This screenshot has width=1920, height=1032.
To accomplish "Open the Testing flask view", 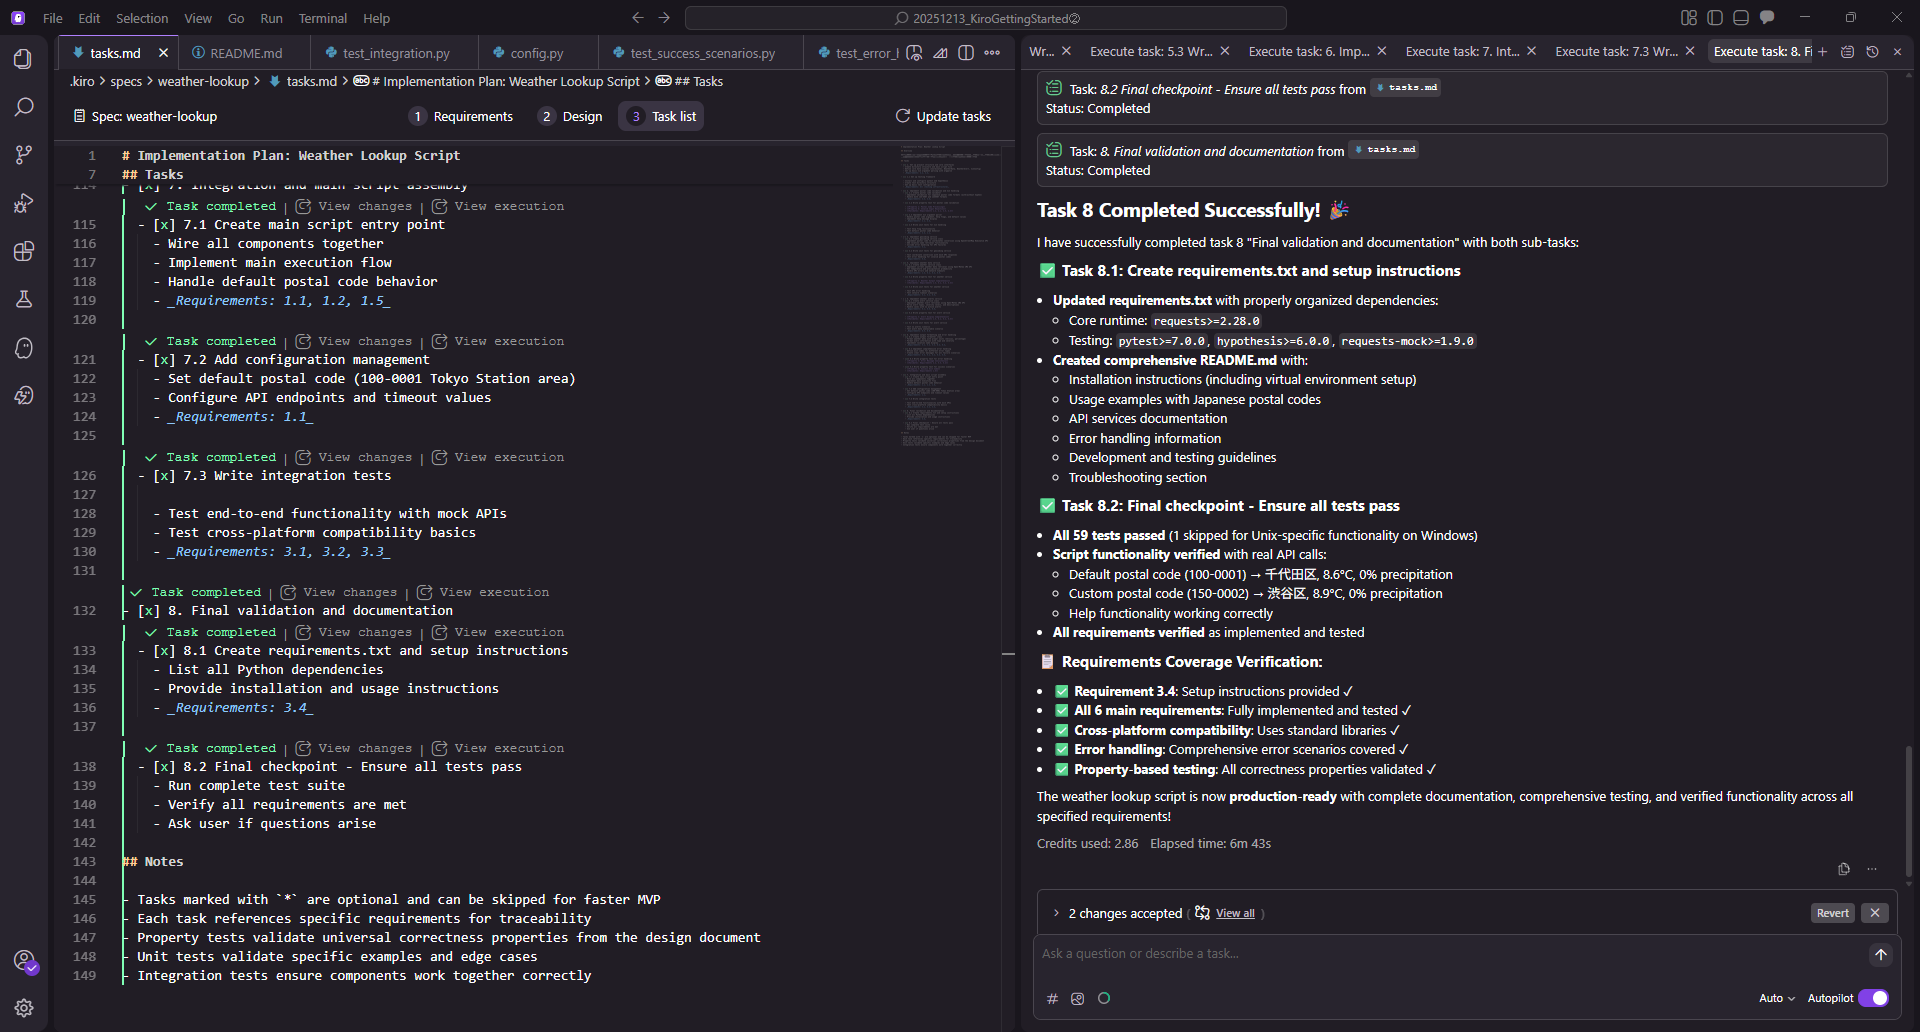I will [x=24, y=299].
